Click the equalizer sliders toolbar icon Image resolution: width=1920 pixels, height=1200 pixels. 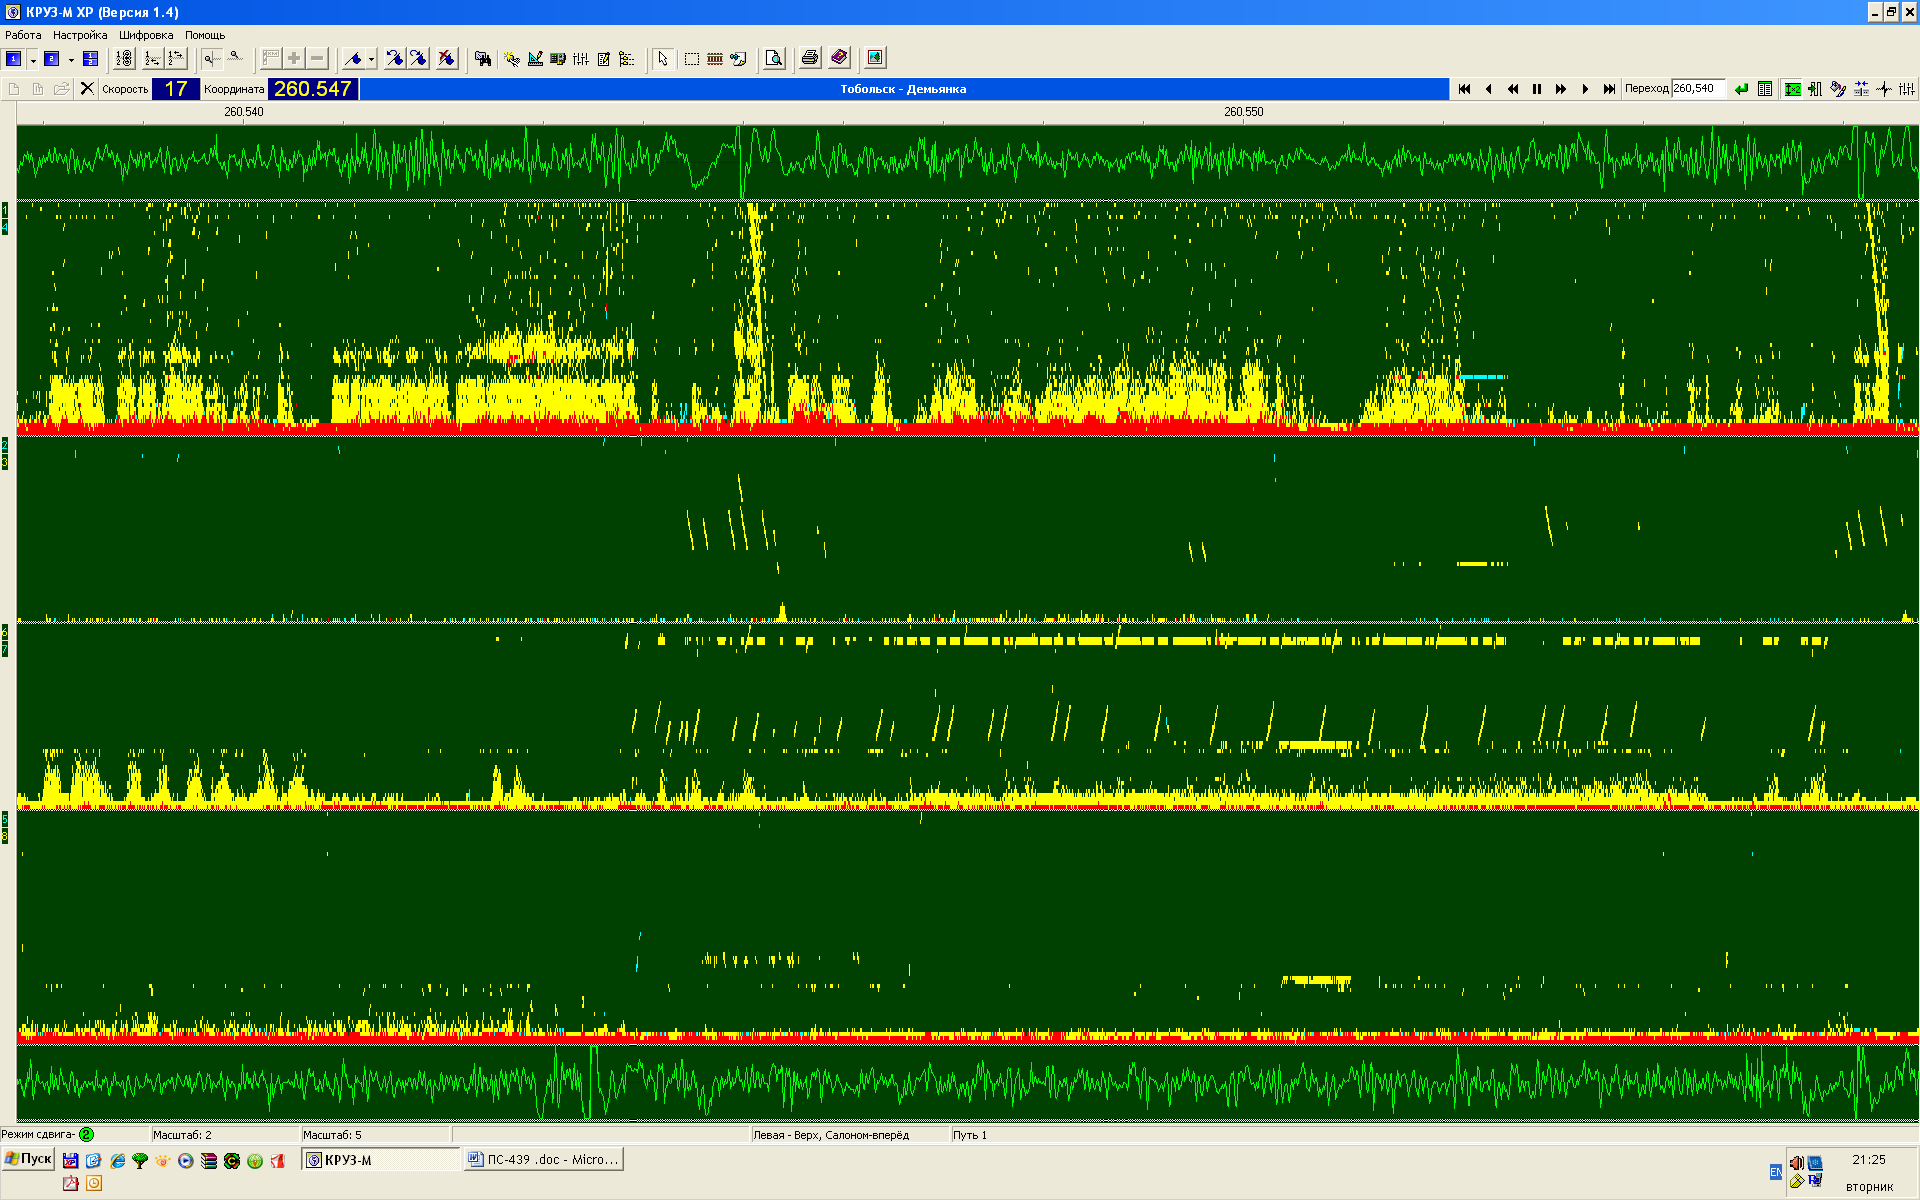click(581, 59)
